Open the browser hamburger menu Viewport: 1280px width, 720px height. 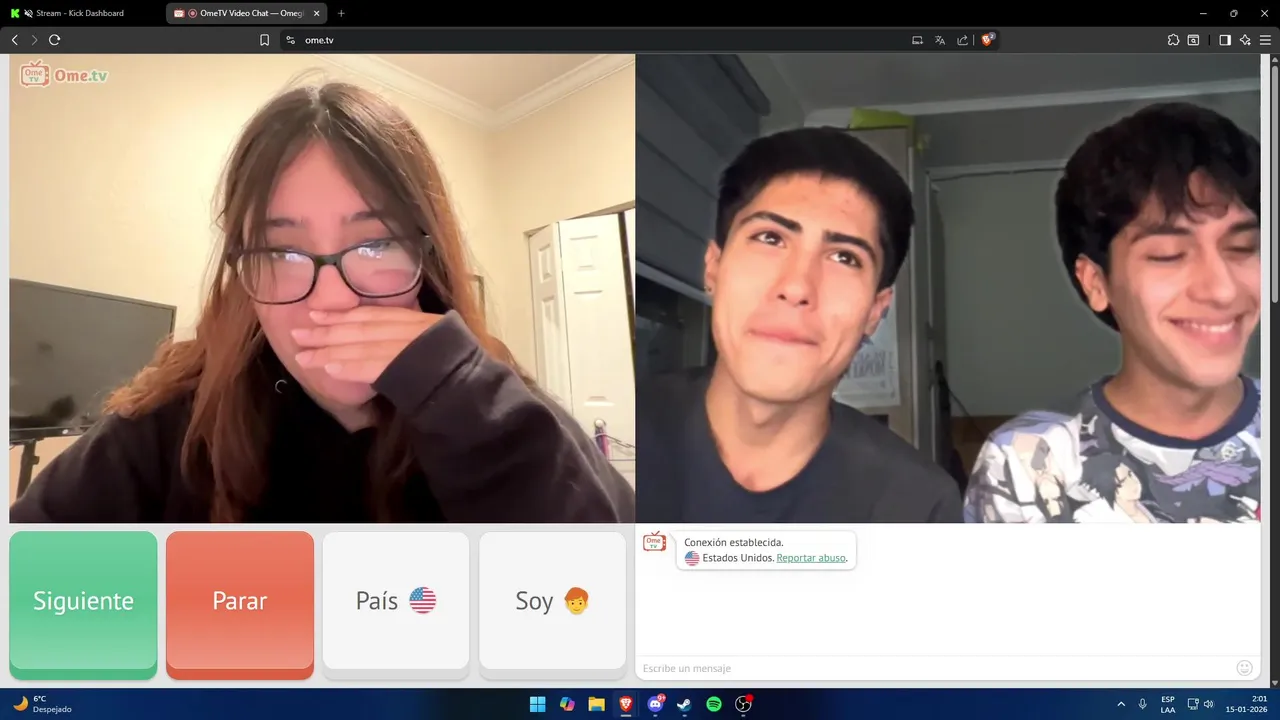1266,40
